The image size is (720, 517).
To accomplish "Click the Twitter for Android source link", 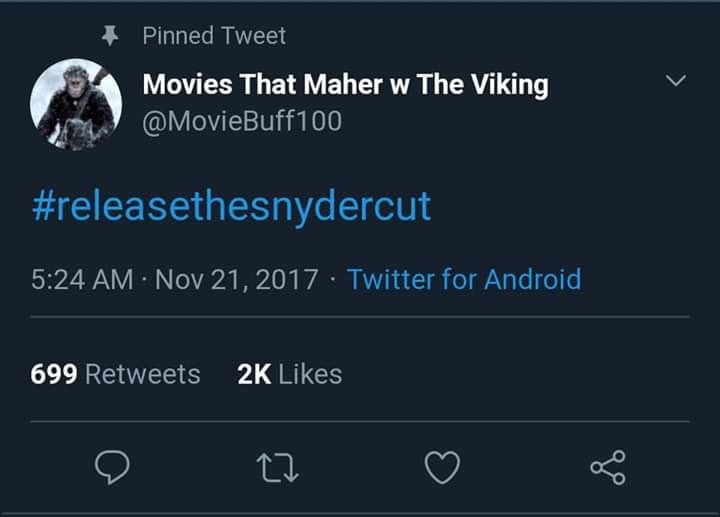I will (x=464, y=279).
